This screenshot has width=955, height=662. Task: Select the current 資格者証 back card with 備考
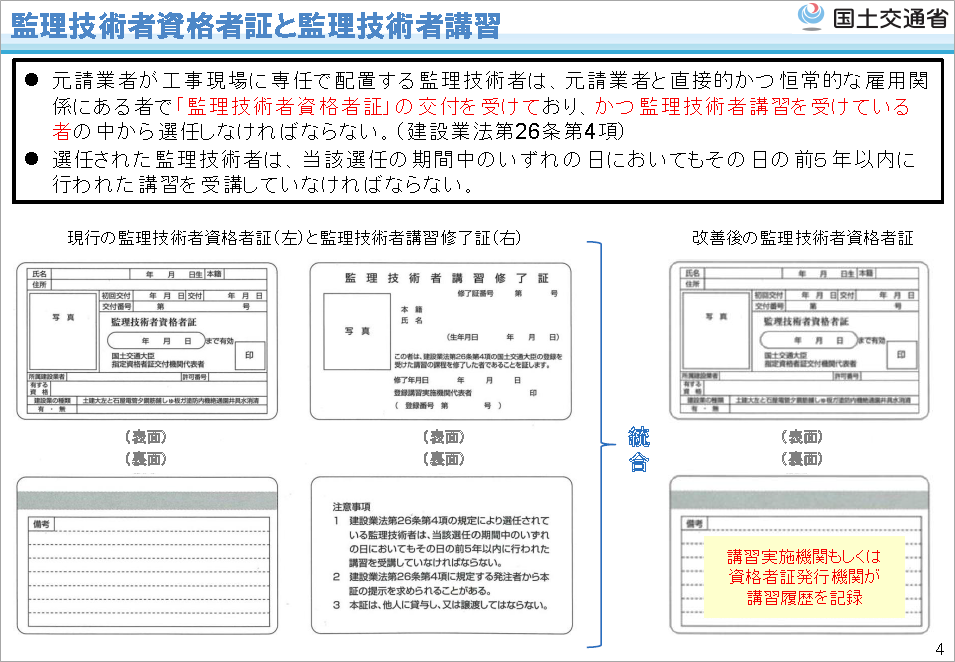(x=147, y=555)
